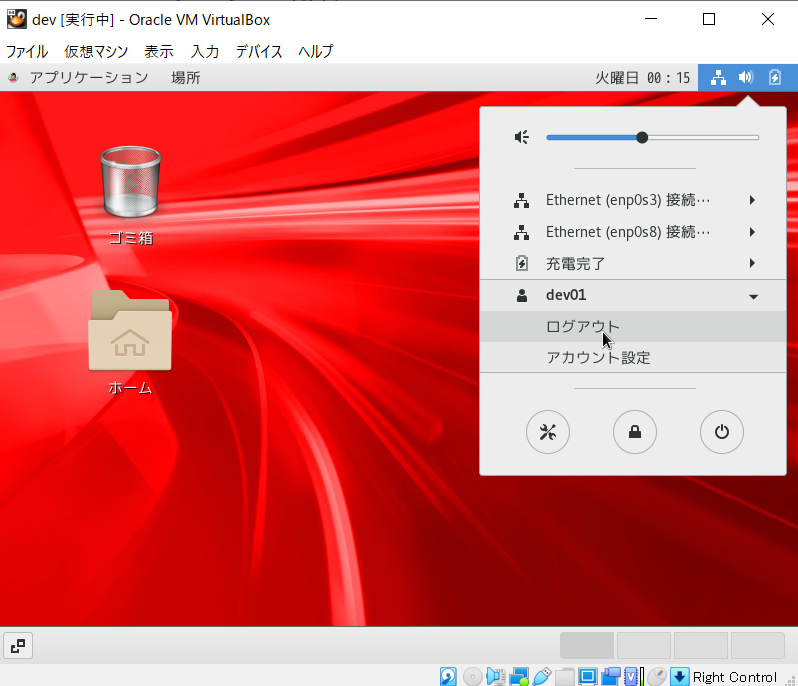This screenshot has width=798, height=686.
Task: Select the trash can desktop icon
Action: point(131,182)
